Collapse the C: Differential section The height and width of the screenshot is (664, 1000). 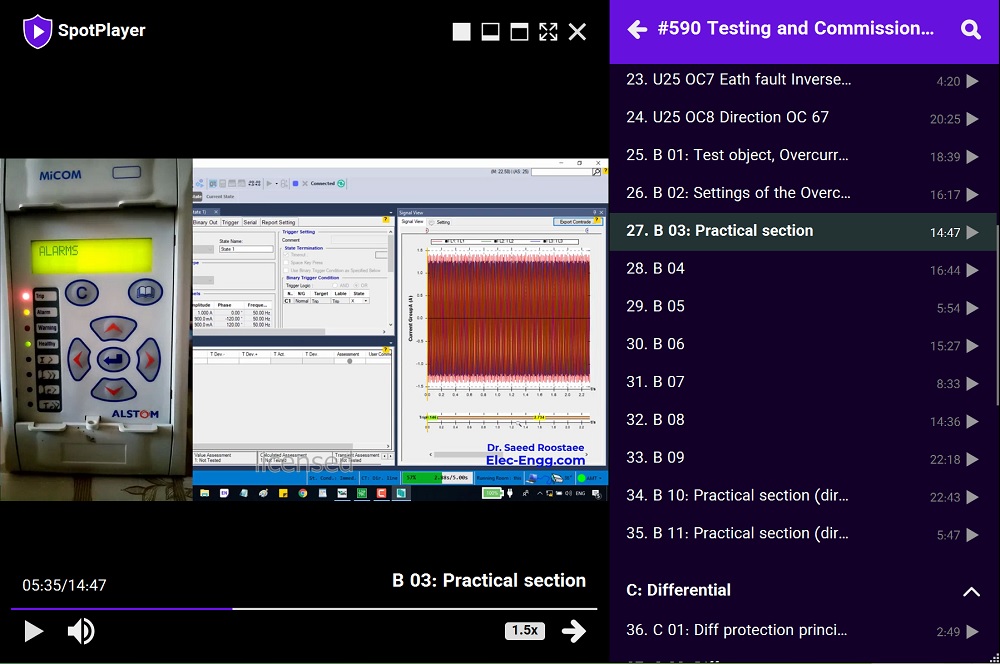[970, 591]
